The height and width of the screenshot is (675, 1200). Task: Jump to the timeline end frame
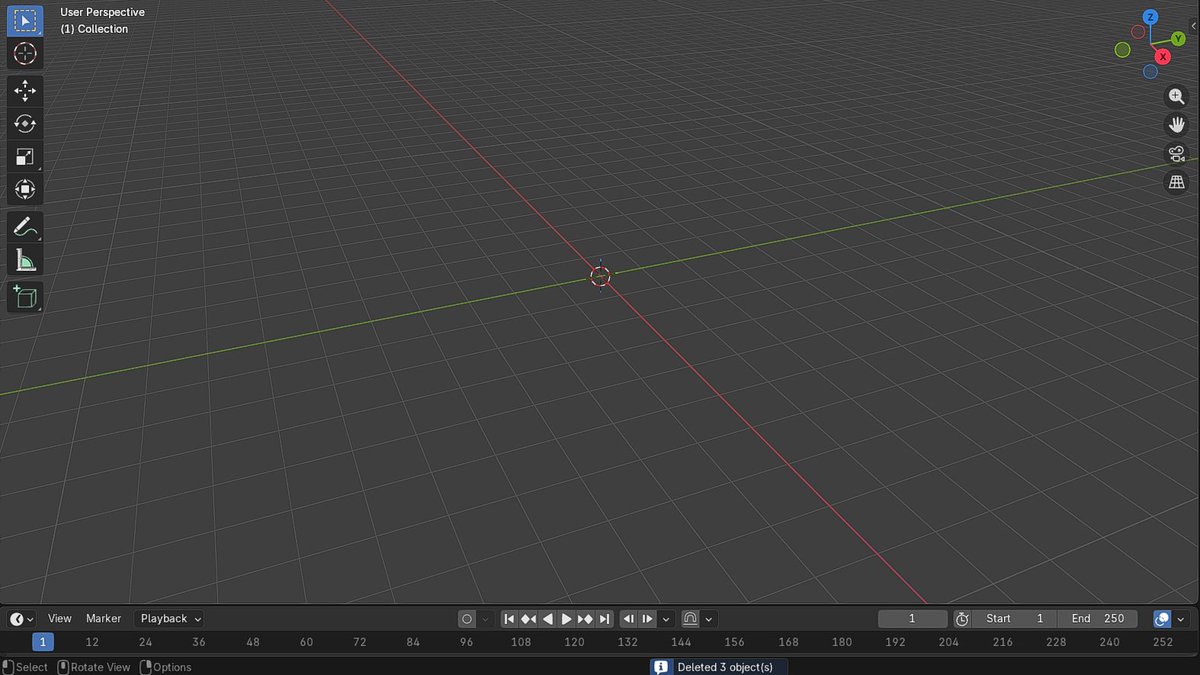point(604,619)
